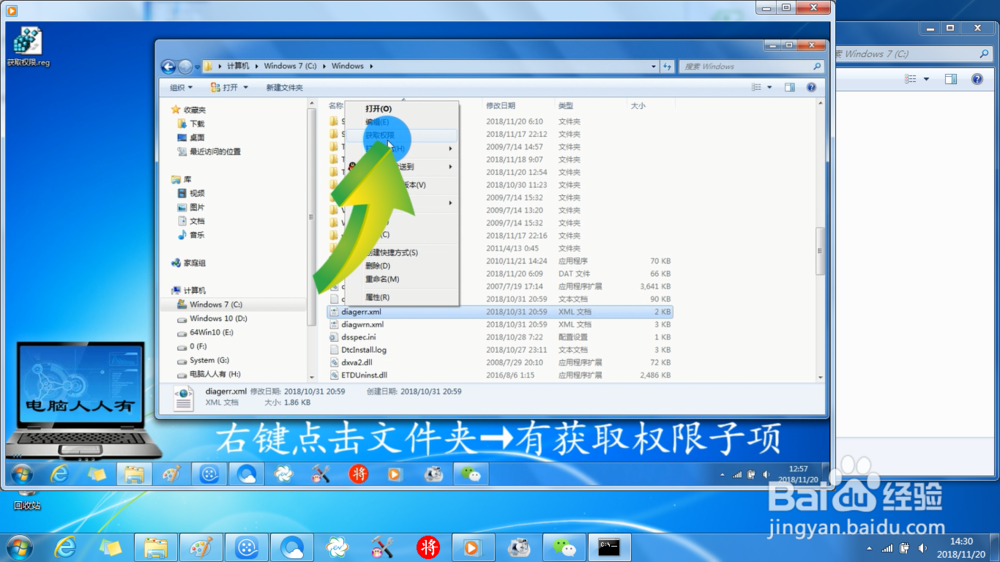Screen dimensions: 1000x562
Task: Select the ETDUninst.dll file row
Action: (x=500, y=375)
